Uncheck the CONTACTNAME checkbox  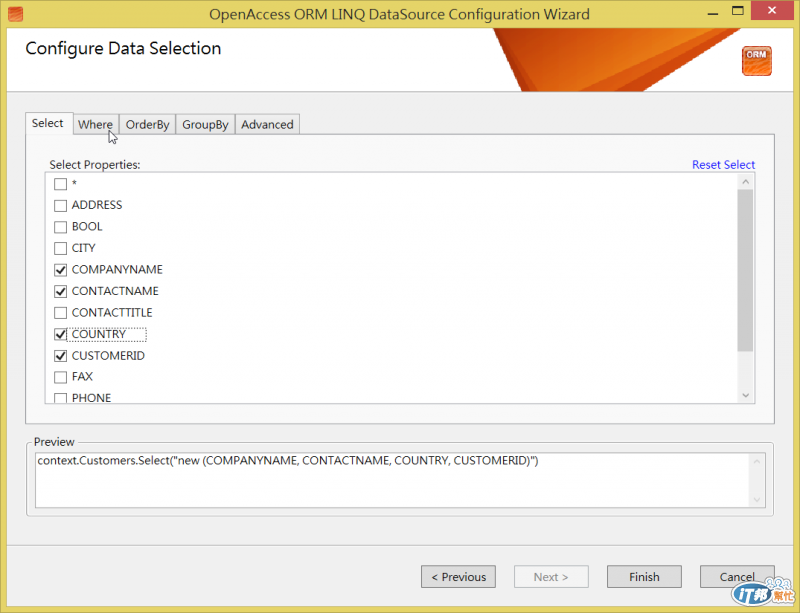coord(60,291)
